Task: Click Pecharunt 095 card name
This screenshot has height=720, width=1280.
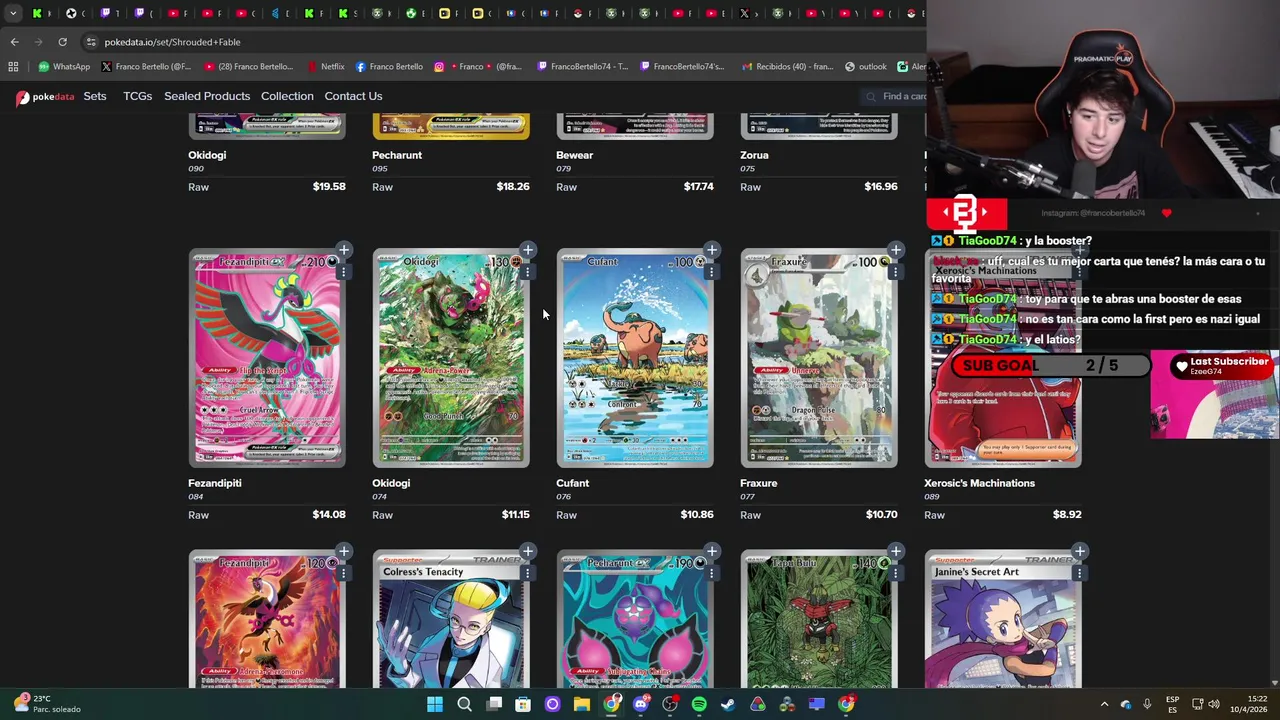Action: (x=397, y=155)
